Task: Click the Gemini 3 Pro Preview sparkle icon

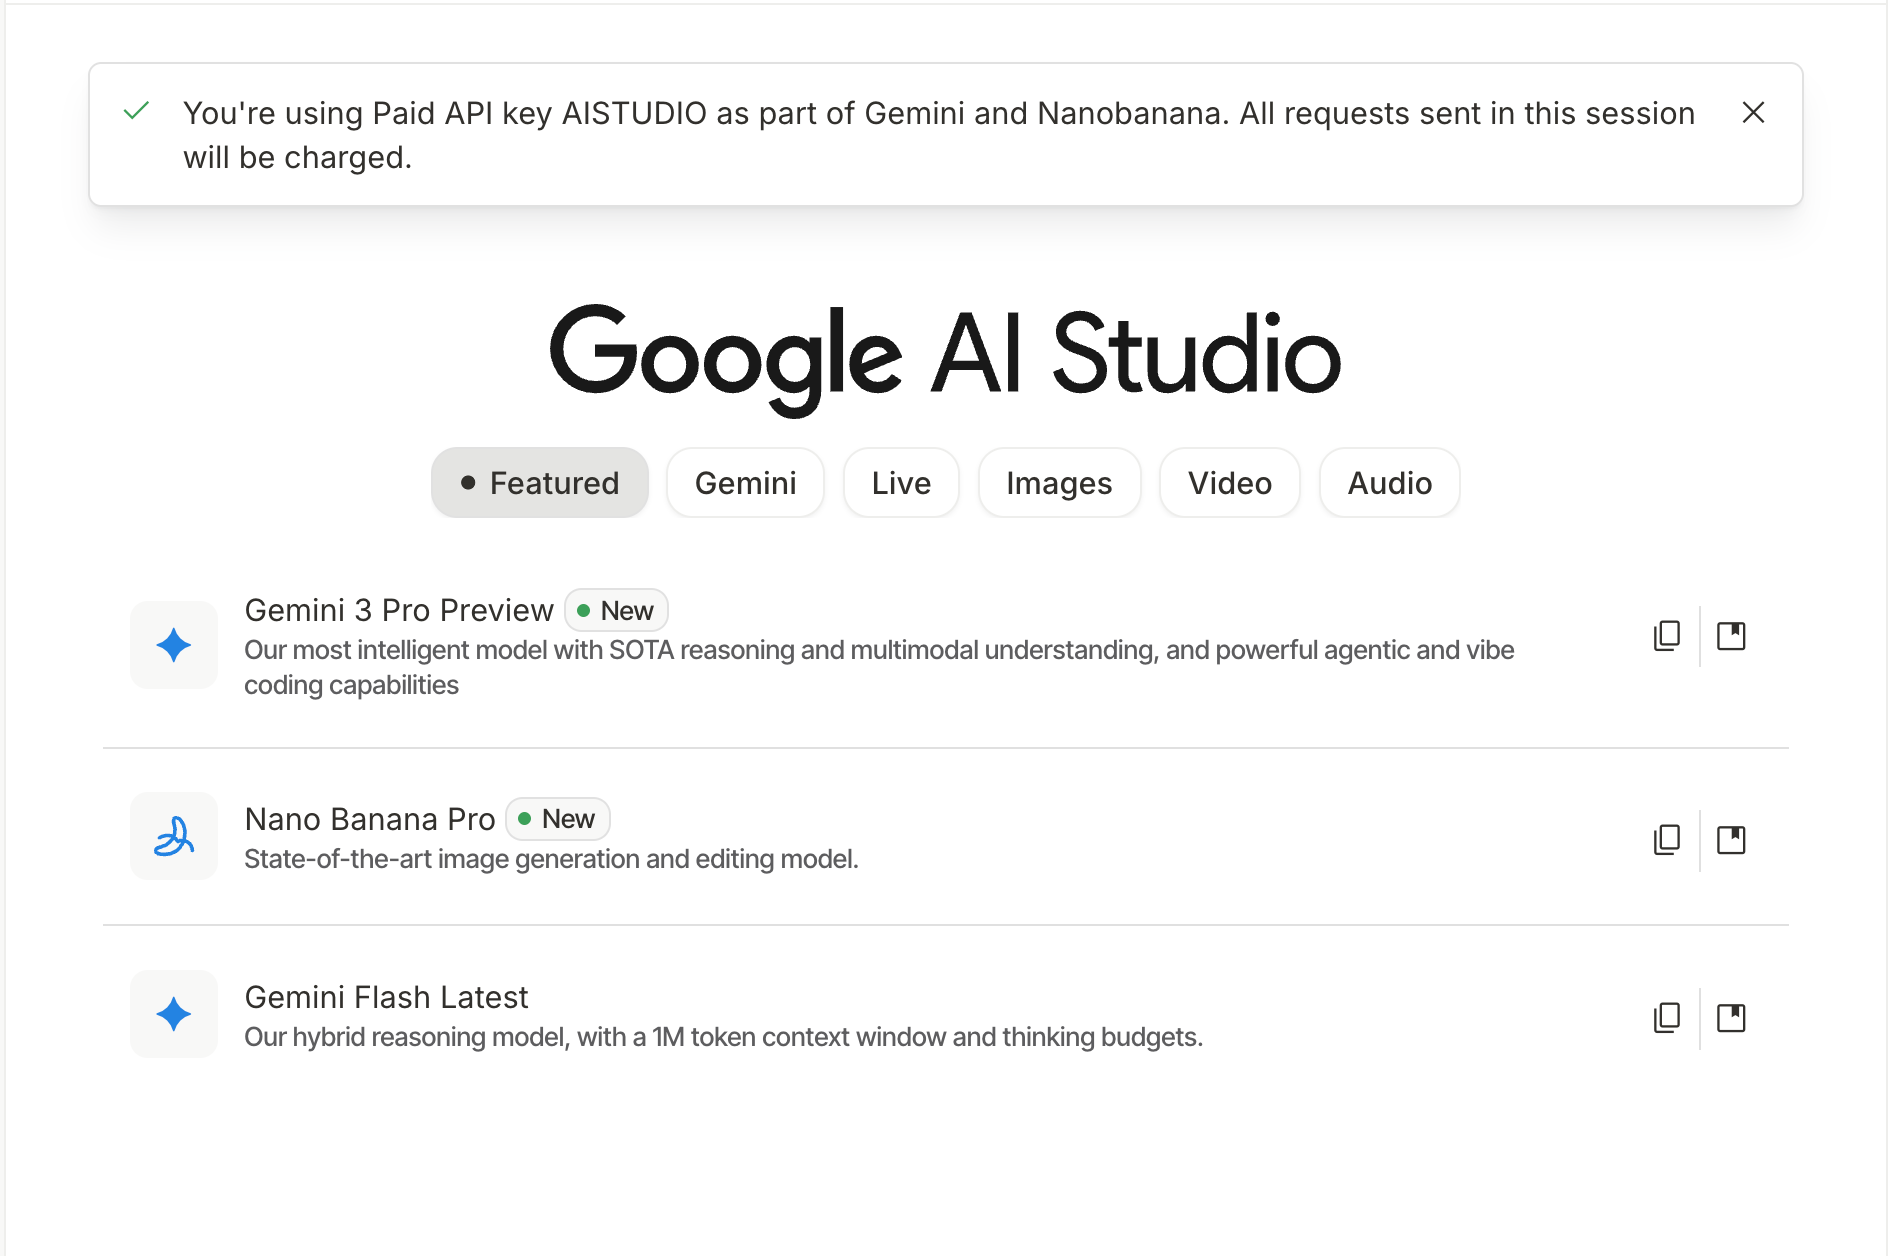Action: (x=174, y=645)
